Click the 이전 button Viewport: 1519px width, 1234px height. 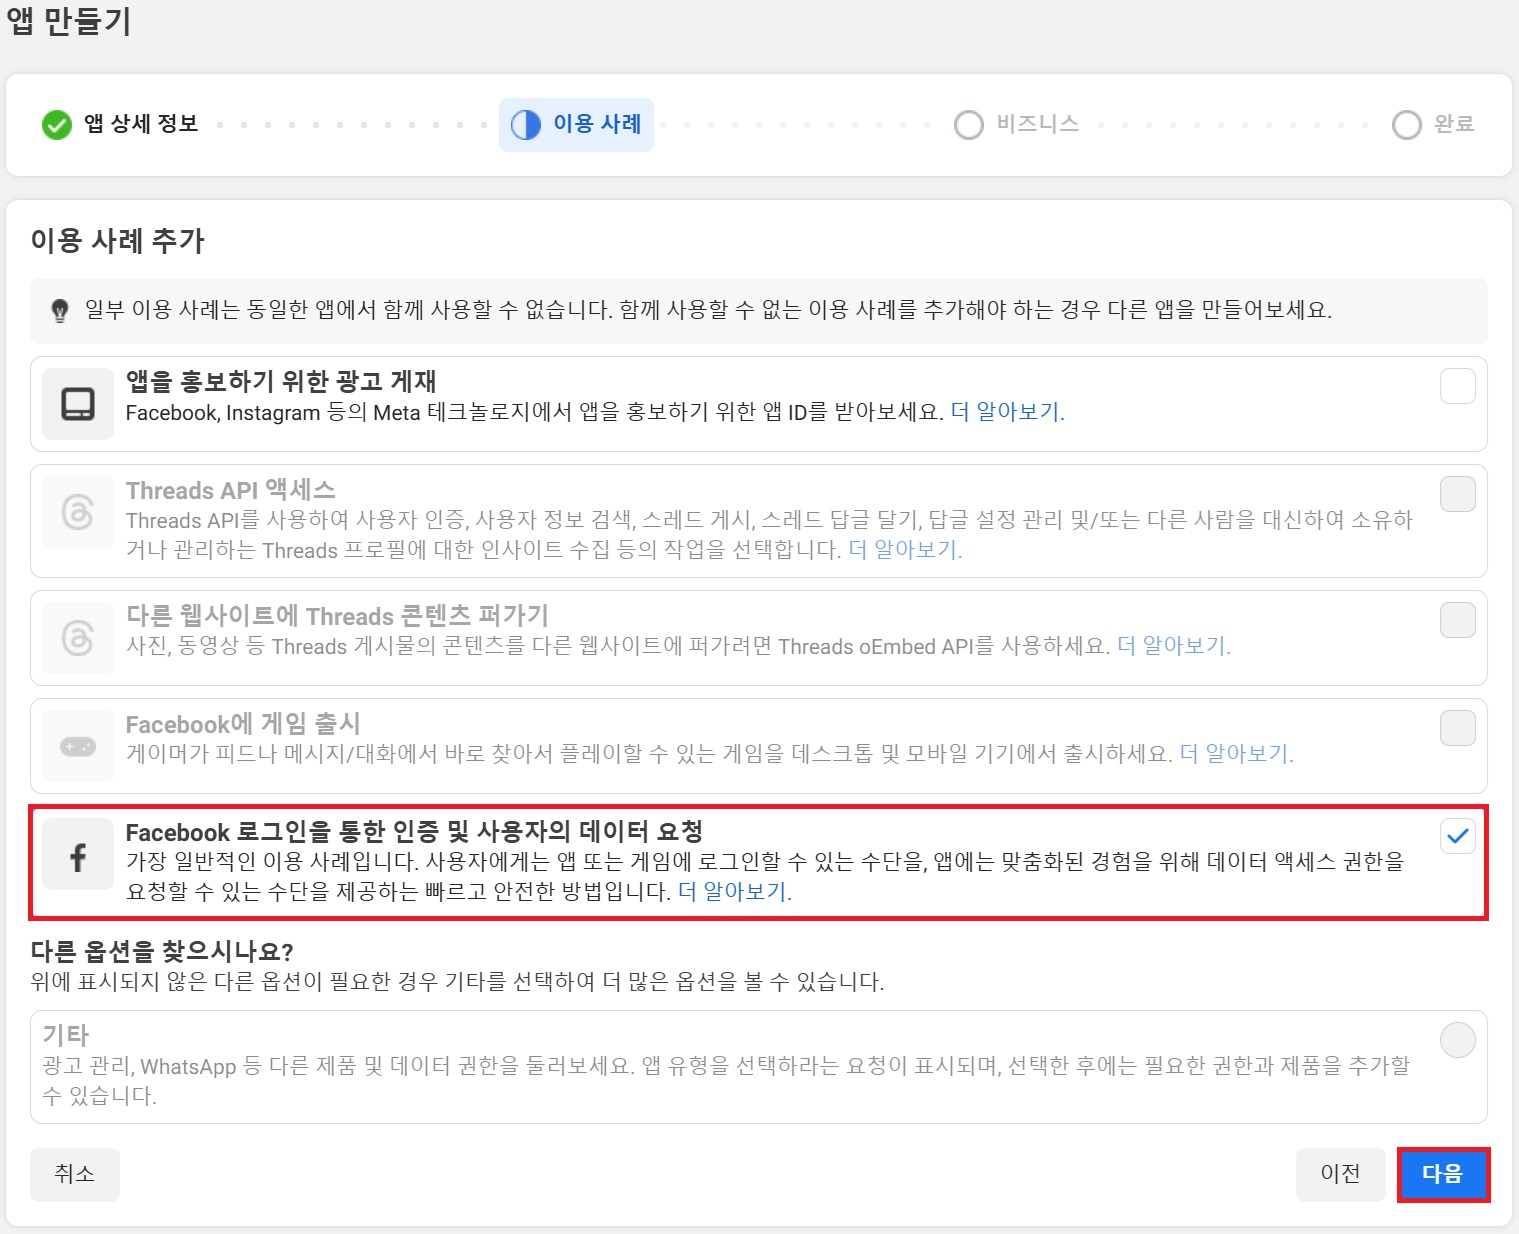pos(1341,1174)
